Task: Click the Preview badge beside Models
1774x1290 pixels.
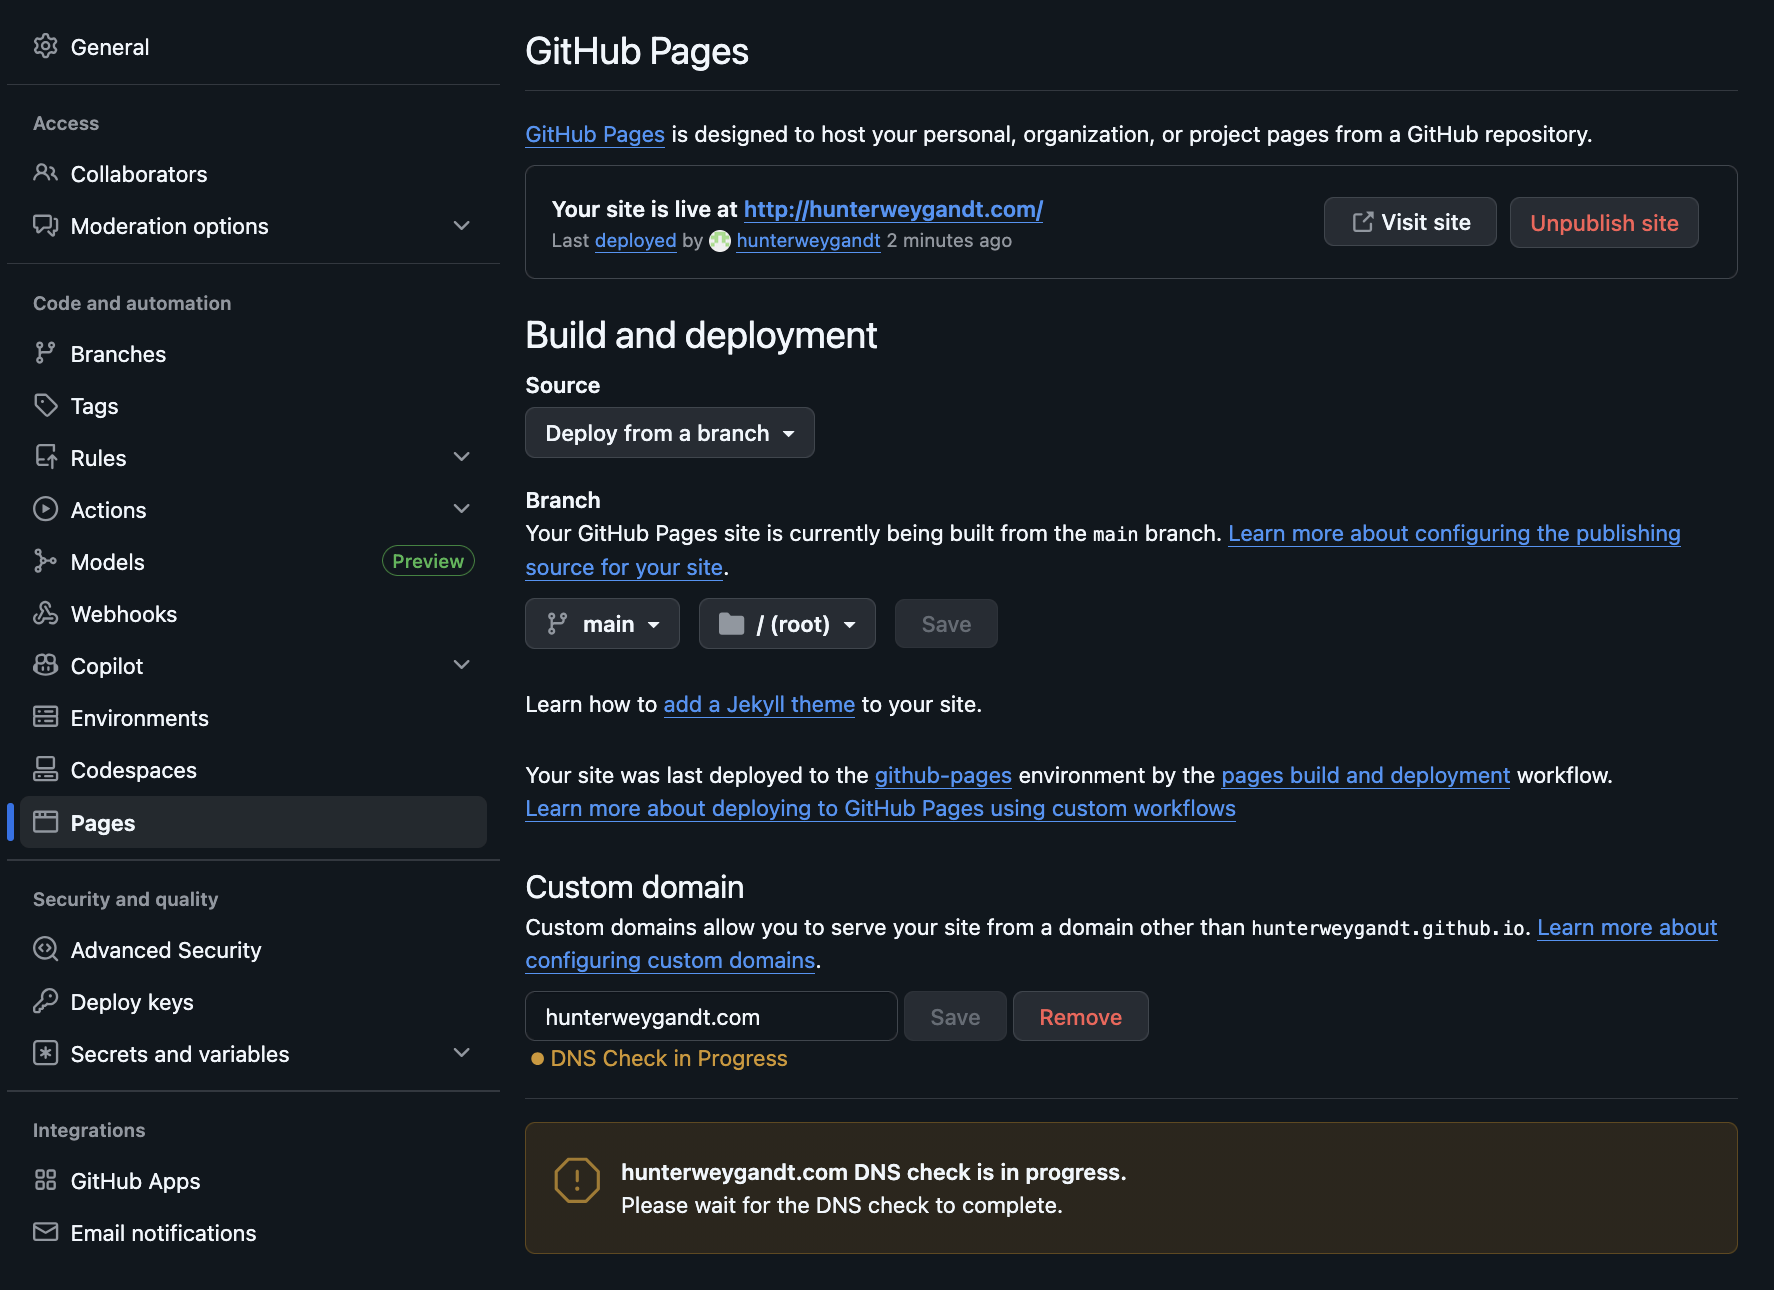Action: coord(428,561)
